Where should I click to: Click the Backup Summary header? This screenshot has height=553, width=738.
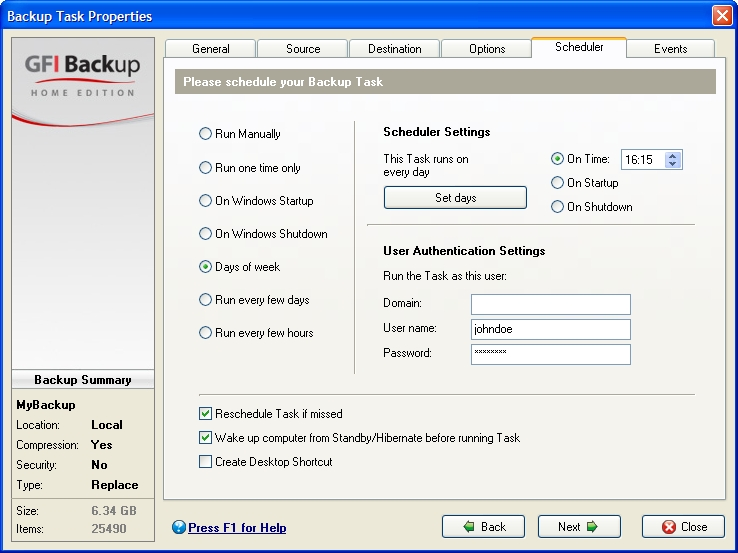(83, 380)
